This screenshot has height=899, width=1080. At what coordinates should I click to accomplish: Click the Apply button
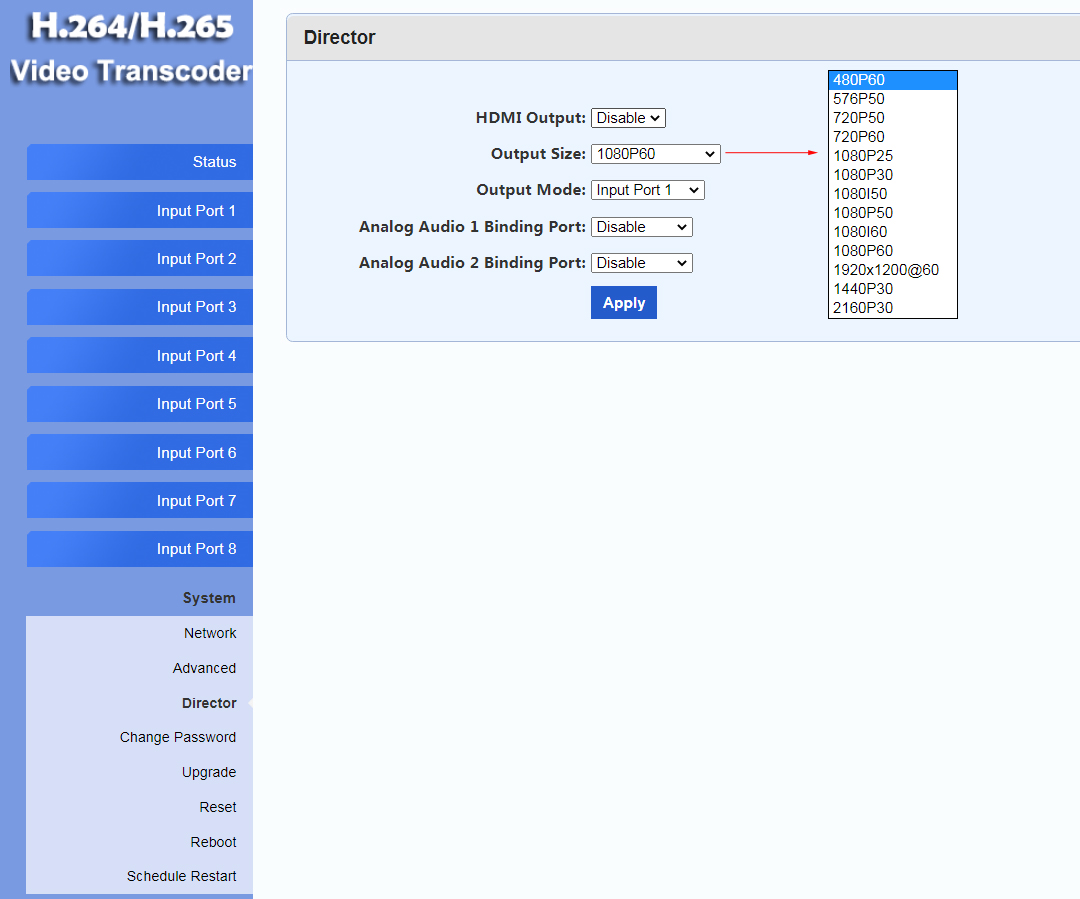pos(623,302)
